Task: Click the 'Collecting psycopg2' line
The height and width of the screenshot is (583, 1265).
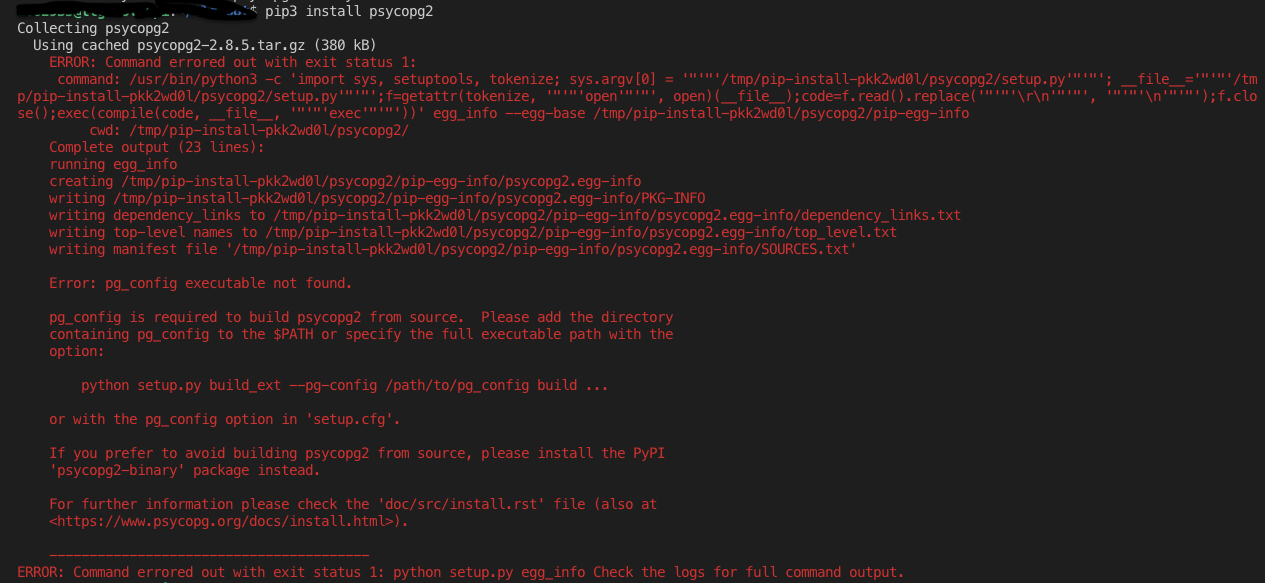Action: coord(93,28)
